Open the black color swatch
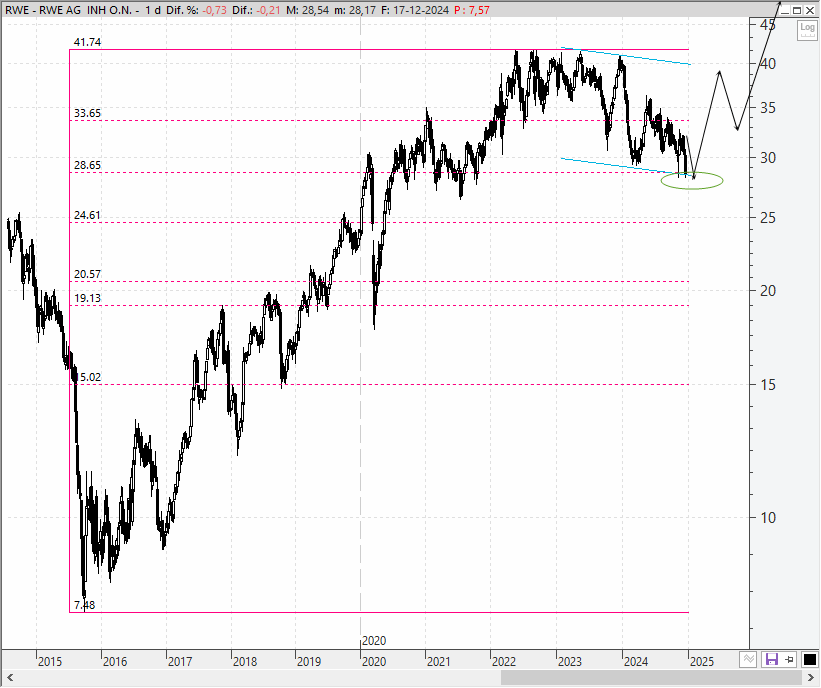821x688 pixels. point(809,659)
